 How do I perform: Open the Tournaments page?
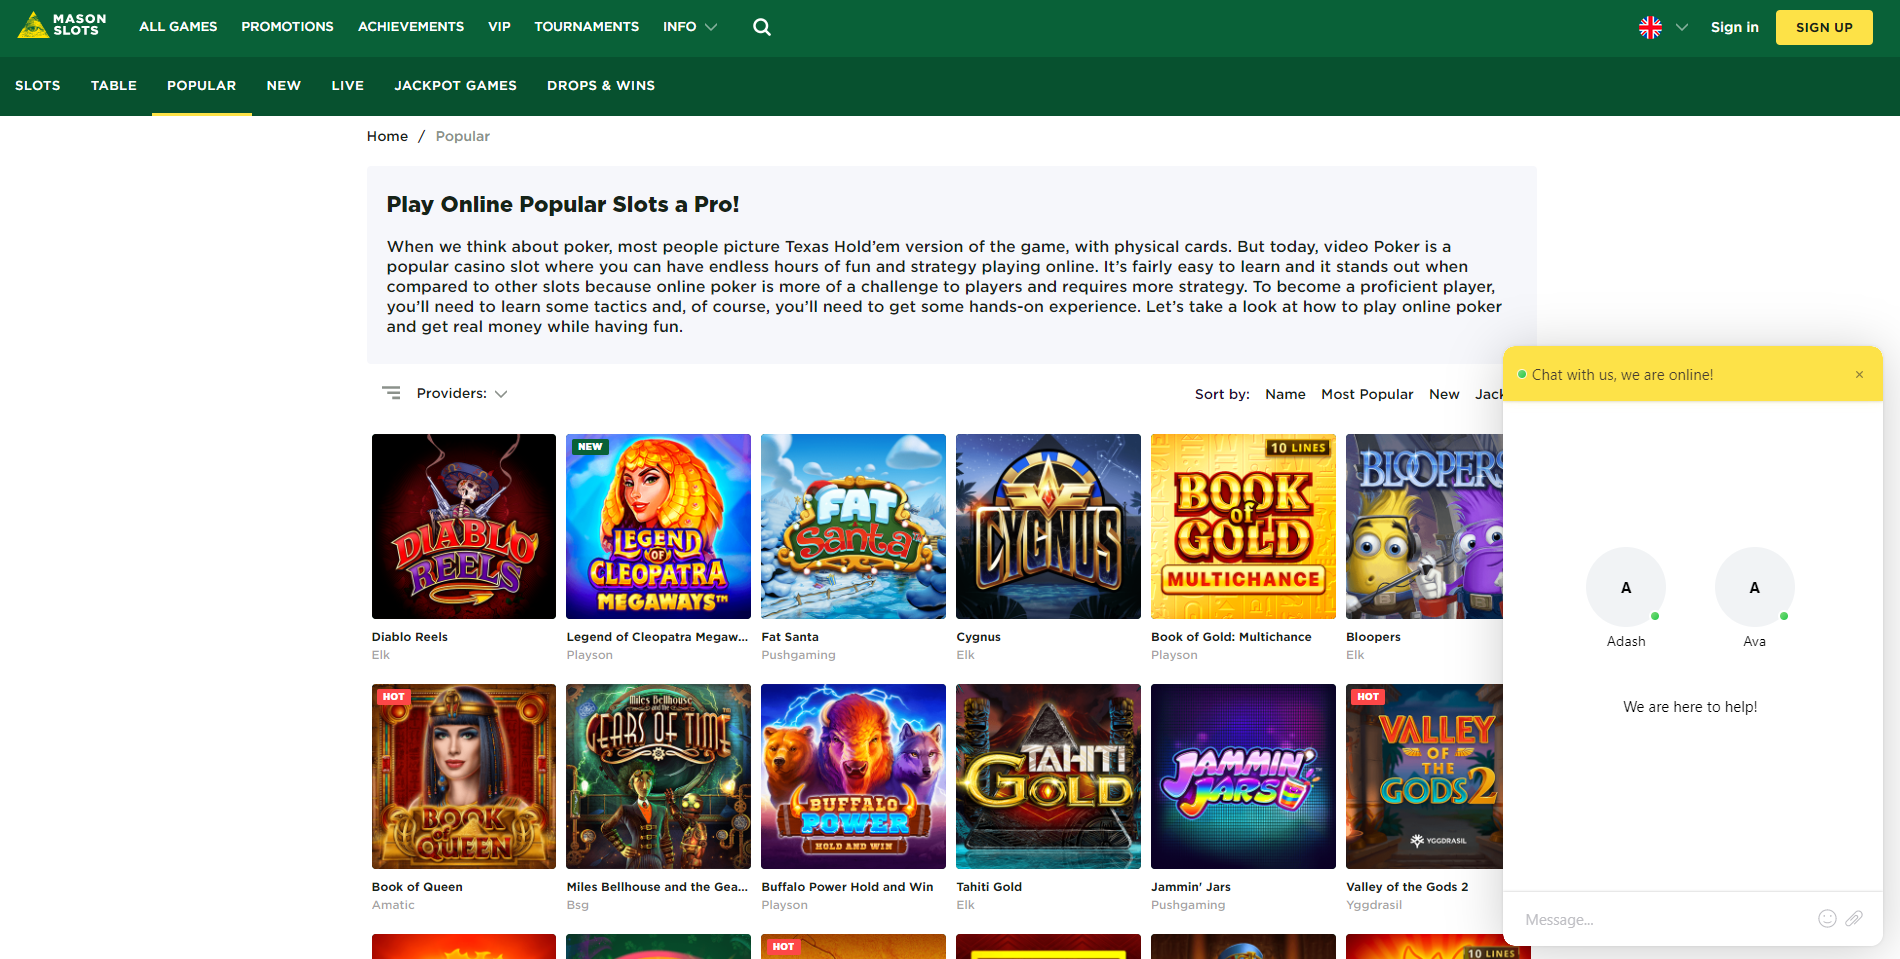coord(586,27)
